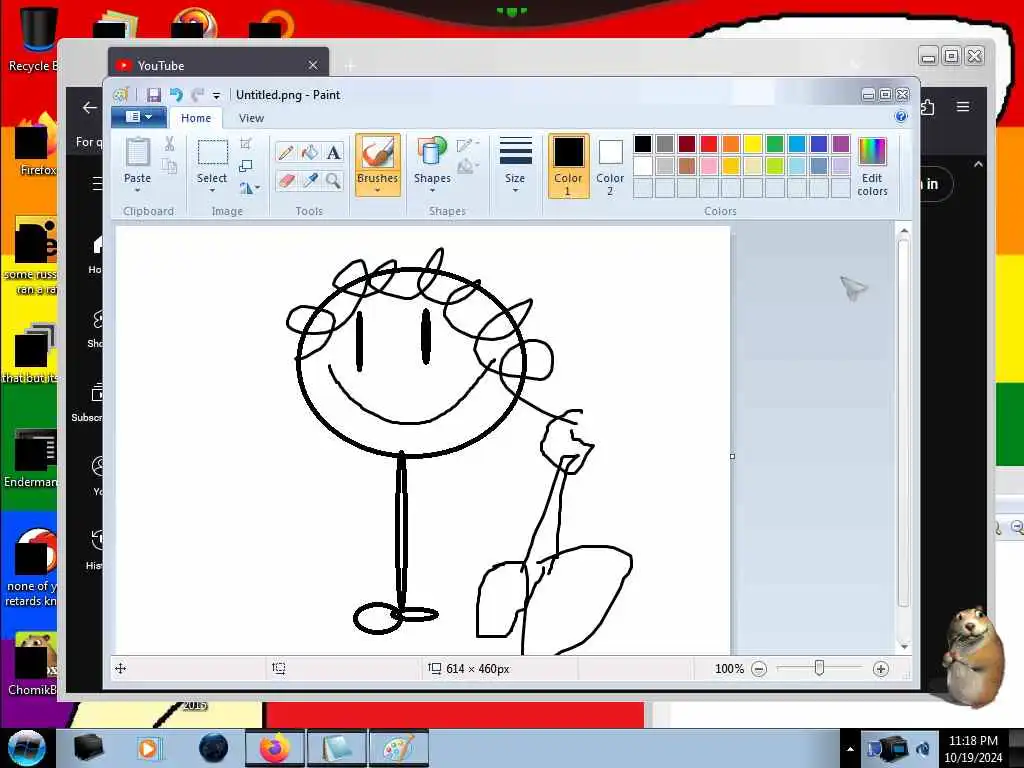Open the shape Outline dropdown
The width and height of the screenshot is (1024, 768).
pyautogui.click(x=468, y=145)
